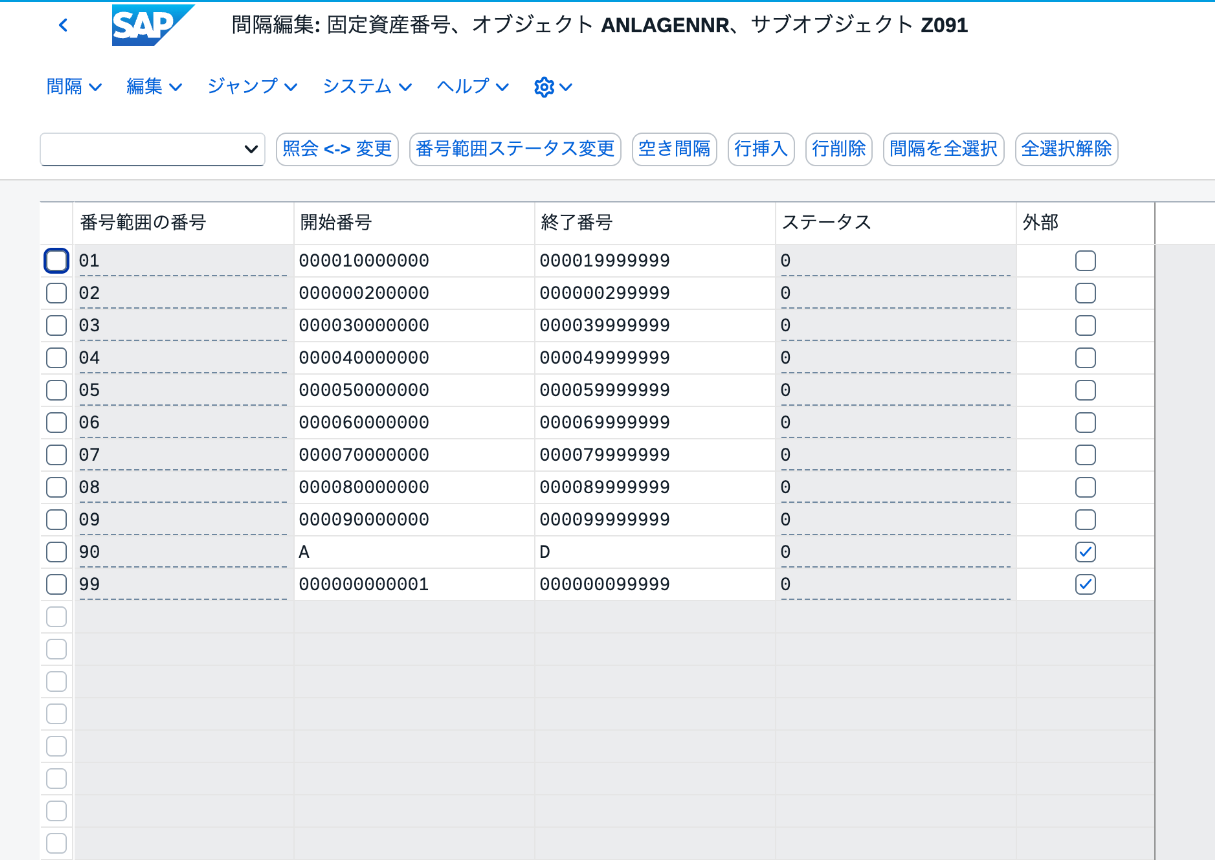Select row 03 with its row checkbox
Viewport: 1215px width, 860px height.
pyautogui.click(x=57, y=326)
